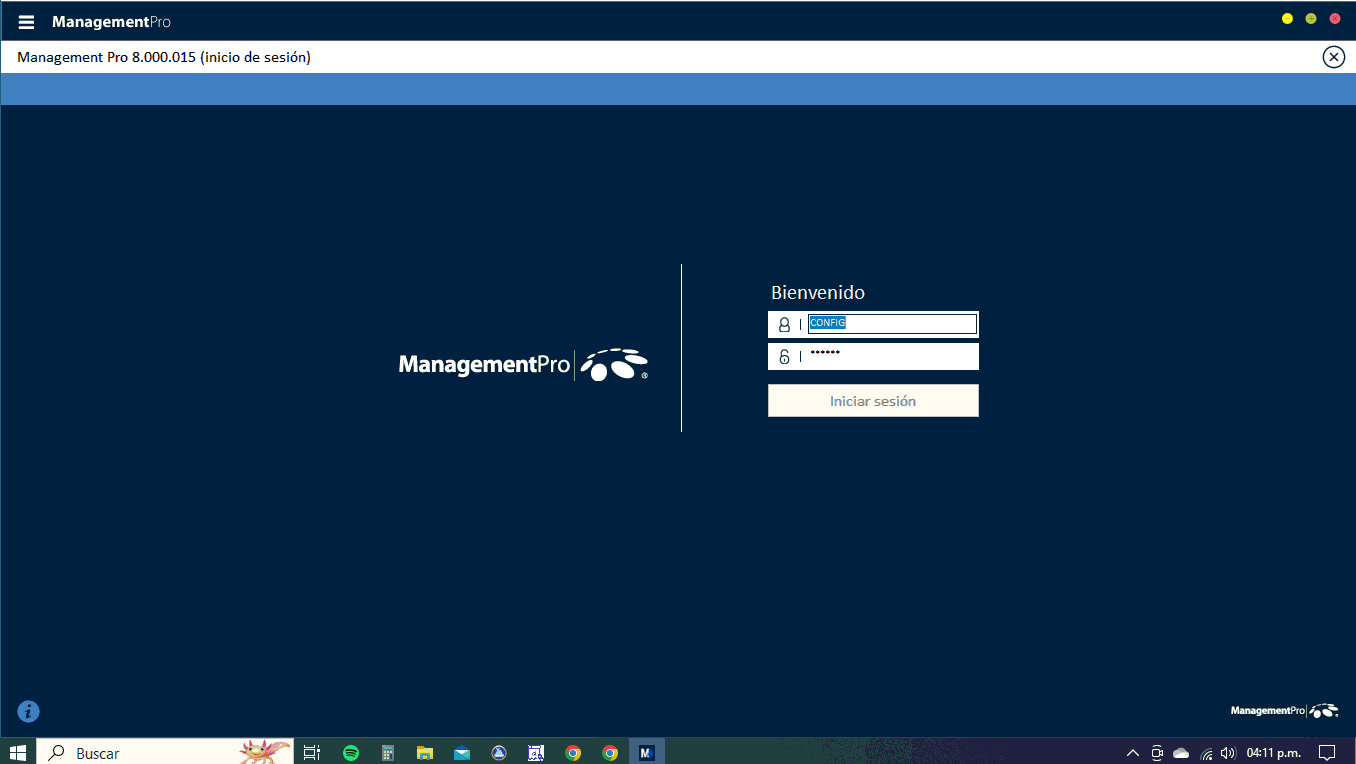Expand hidden system tray icons chevron
The width and height of the screenshot is (1356, 764).
pyautogui.click(x=1132, y=753)
